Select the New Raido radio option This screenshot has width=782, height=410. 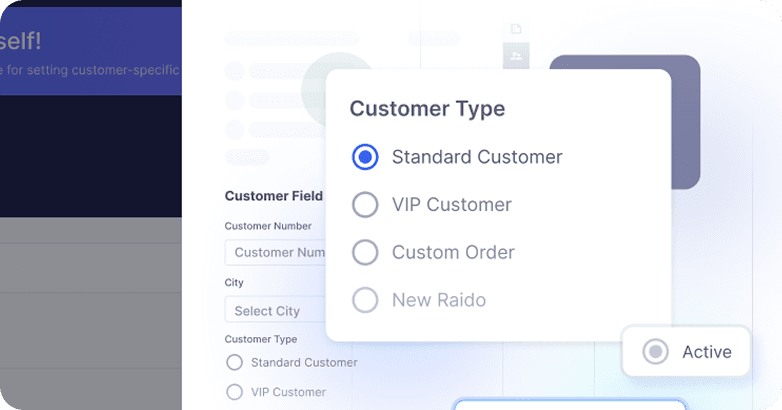pos(366,300)
